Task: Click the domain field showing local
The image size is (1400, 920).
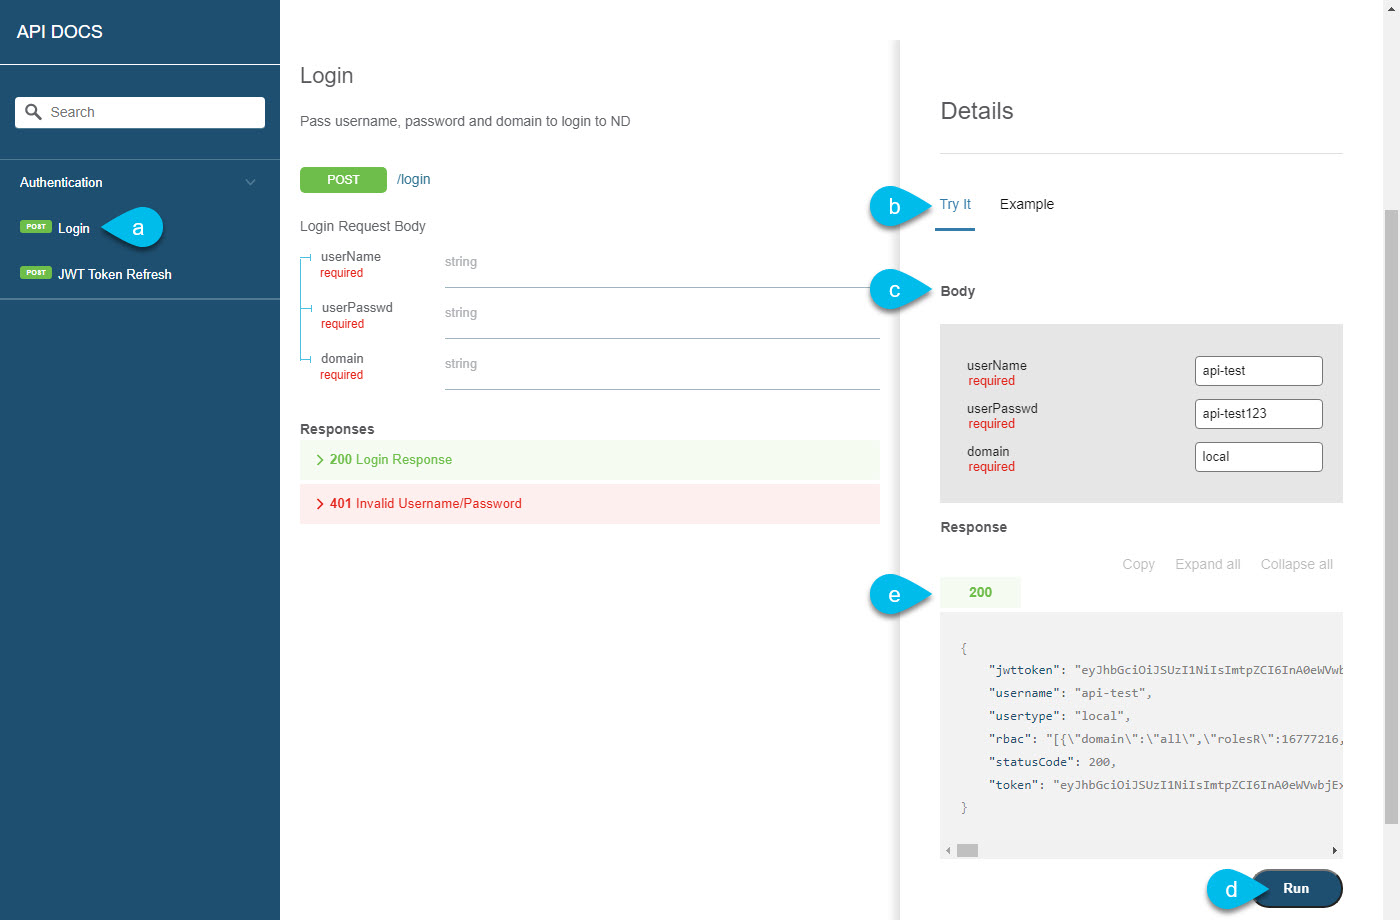Action: (1258, 456)
